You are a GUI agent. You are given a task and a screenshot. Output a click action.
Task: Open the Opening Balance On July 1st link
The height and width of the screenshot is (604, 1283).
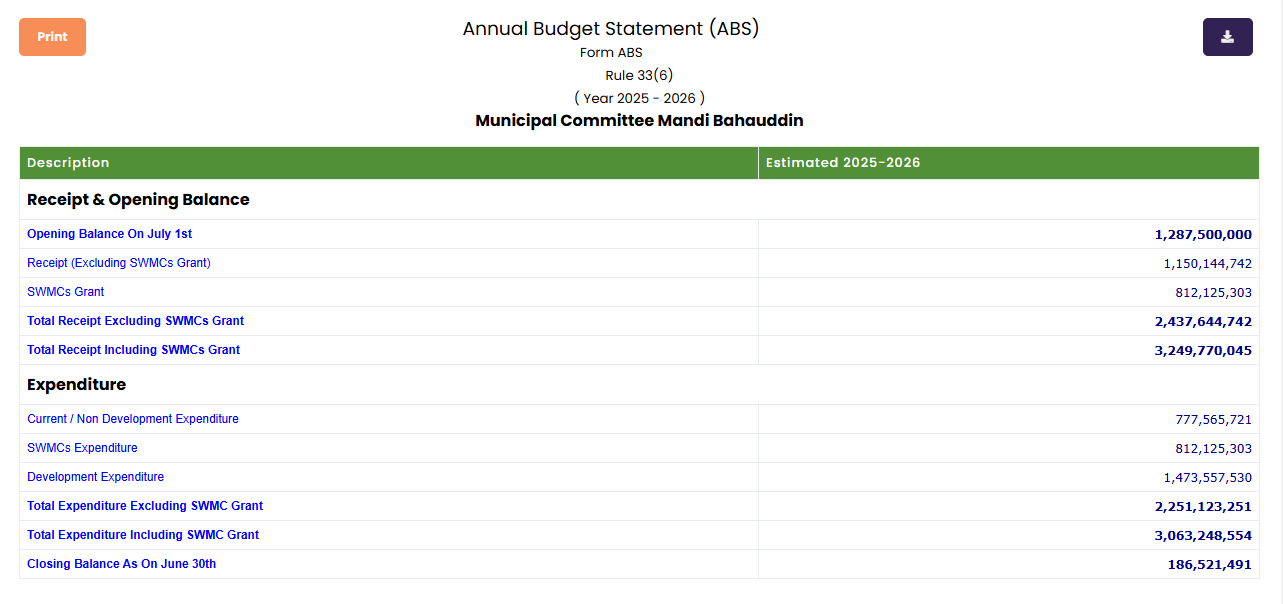pos(109,234)
